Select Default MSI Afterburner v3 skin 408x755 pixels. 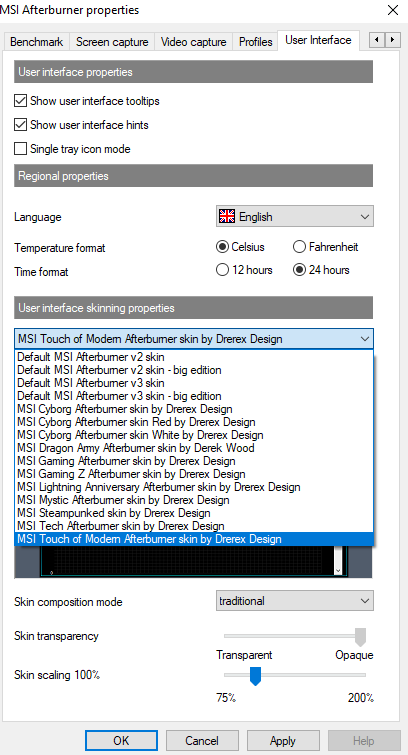click(194, 383)
